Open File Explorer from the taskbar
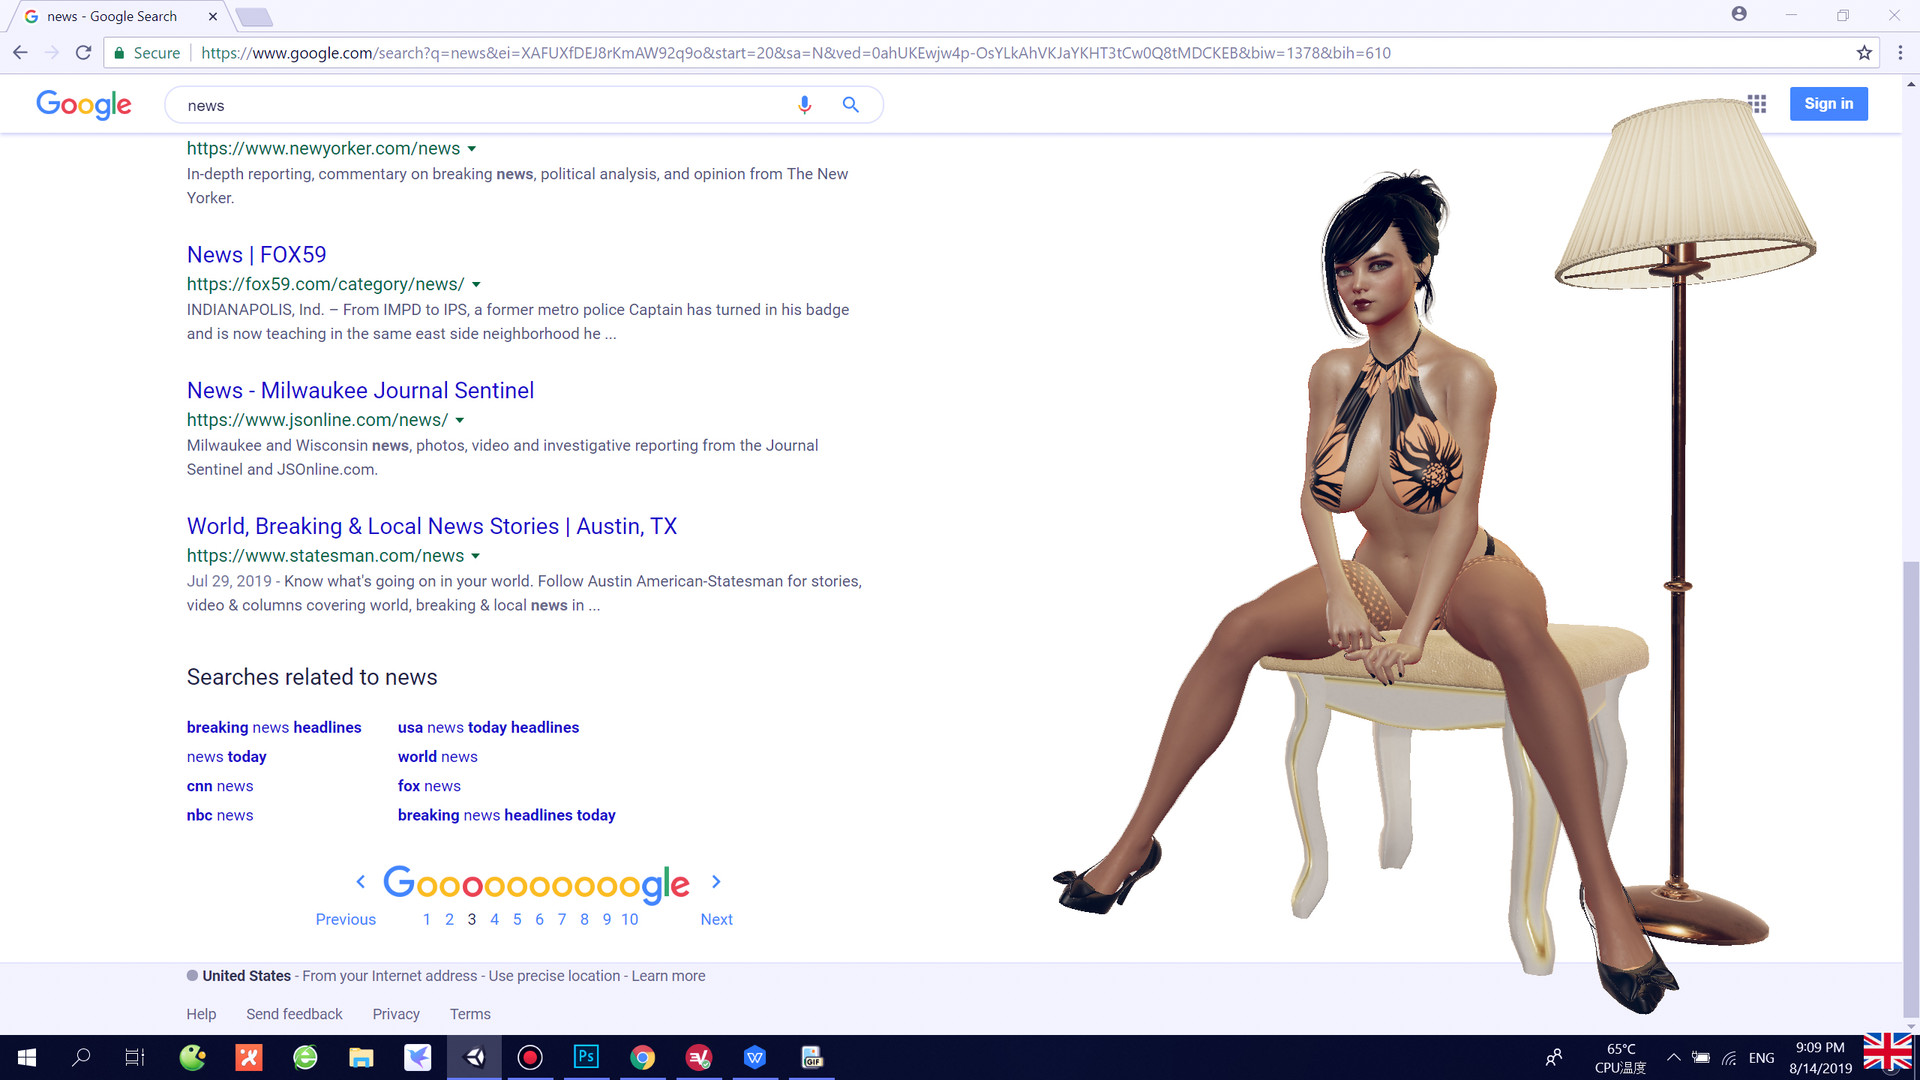This screenshot has height=1080, width=1920. pos(361,1058)
